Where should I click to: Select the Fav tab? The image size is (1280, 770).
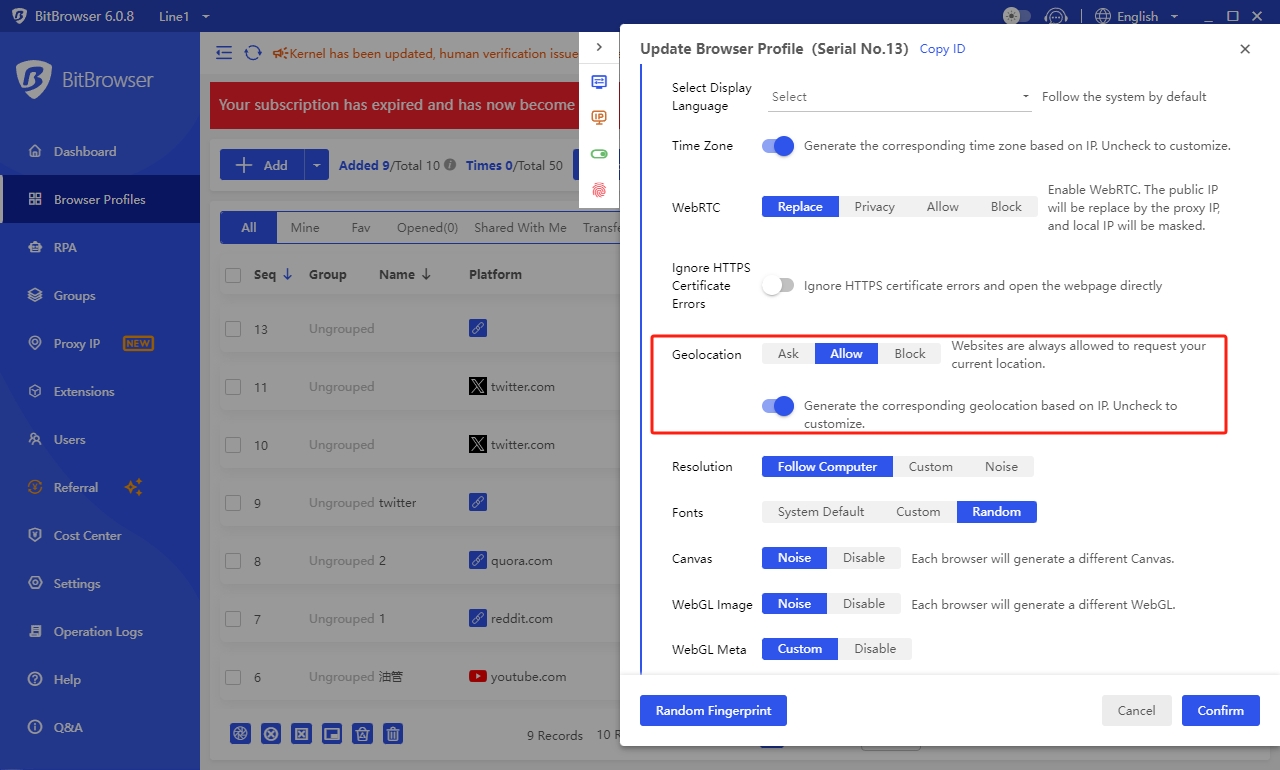pos(361,227)
